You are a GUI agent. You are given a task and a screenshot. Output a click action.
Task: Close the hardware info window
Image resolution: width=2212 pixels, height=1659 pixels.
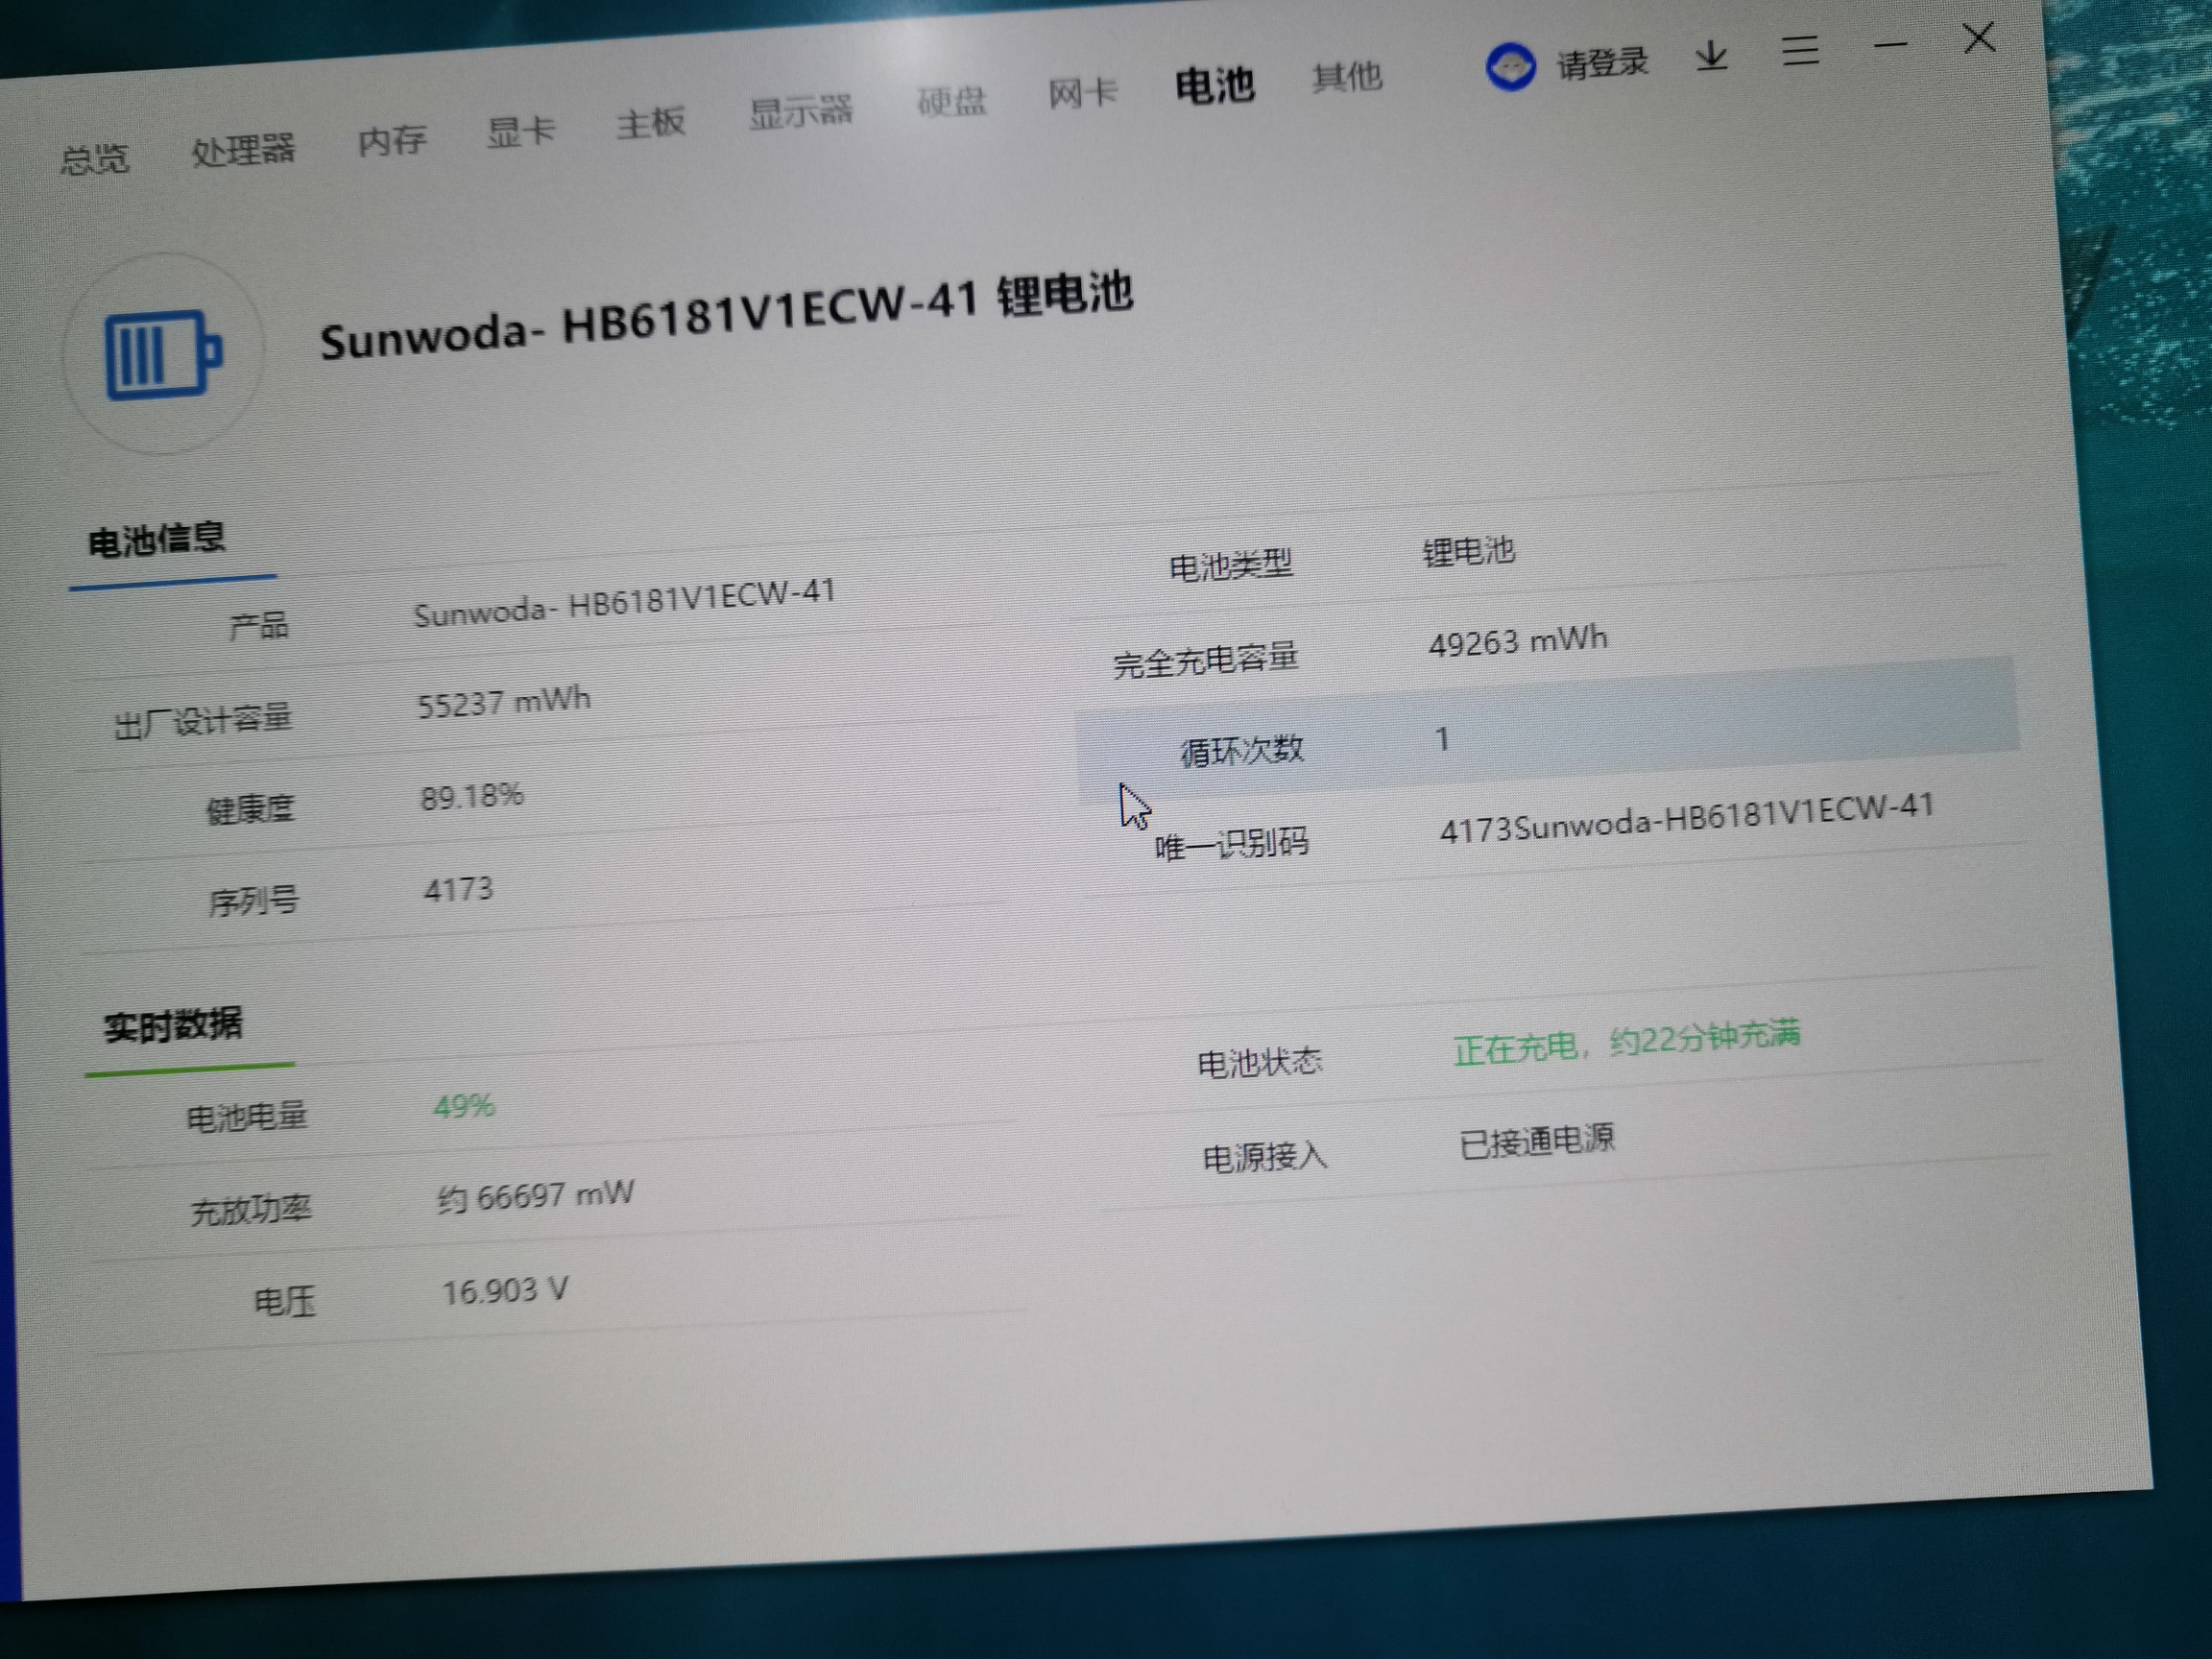click(1979, 39)
